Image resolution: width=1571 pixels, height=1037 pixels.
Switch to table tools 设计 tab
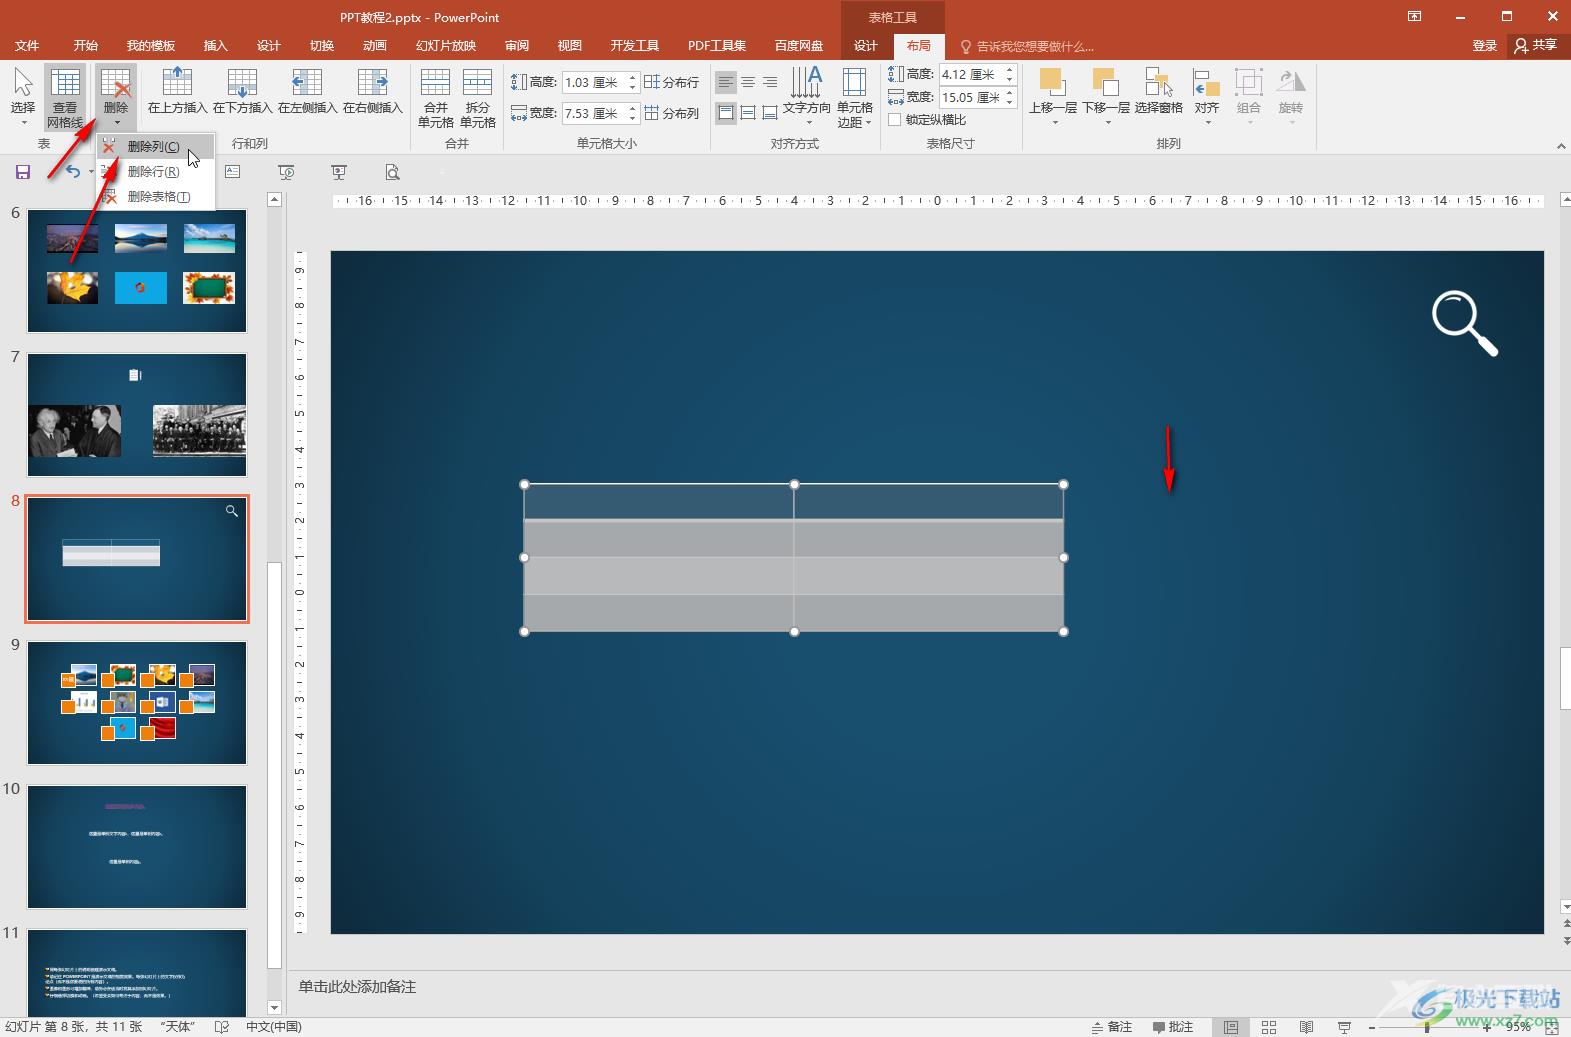865,46
